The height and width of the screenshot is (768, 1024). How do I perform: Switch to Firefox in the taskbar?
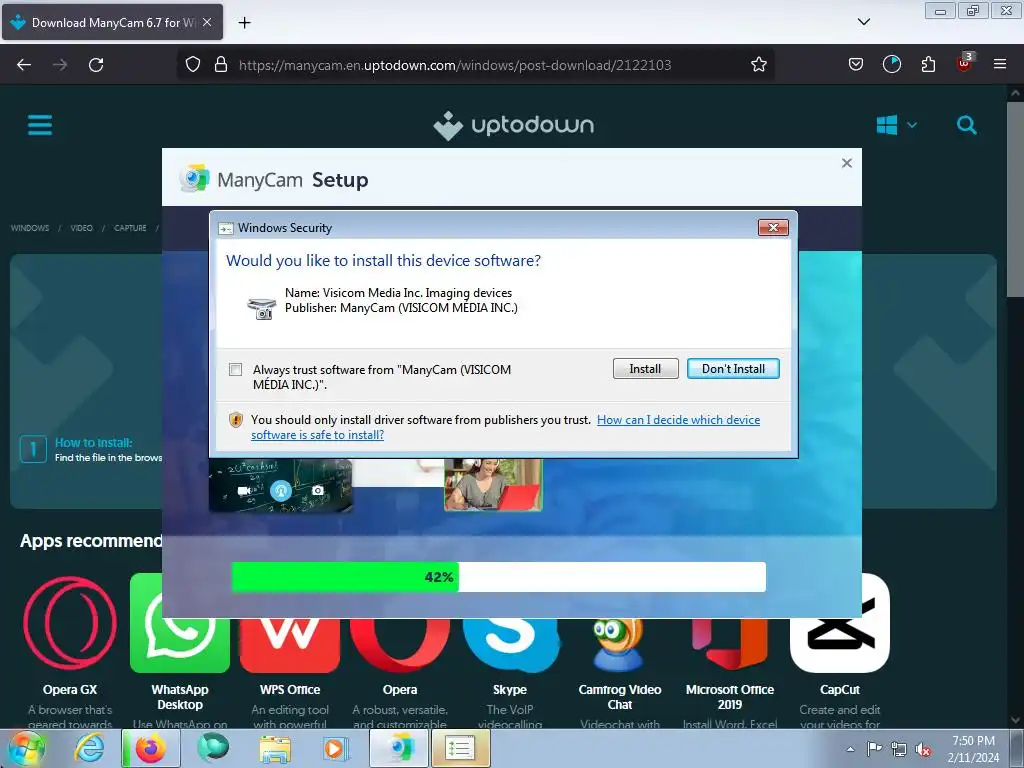point(151,748)
